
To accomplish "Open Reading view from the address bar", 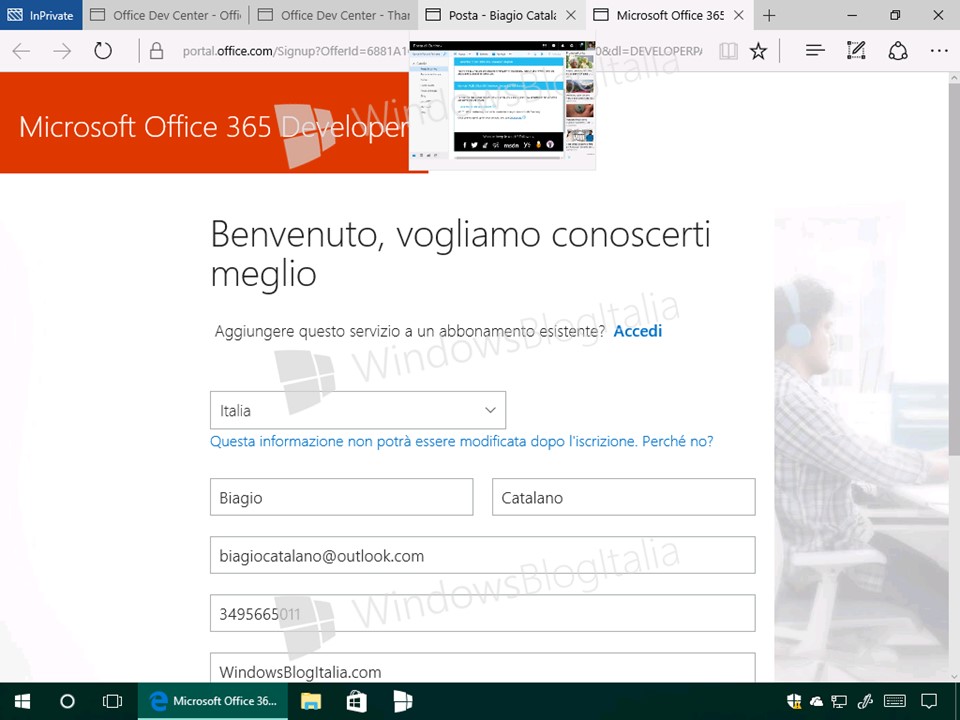I will tap(728, 51).
